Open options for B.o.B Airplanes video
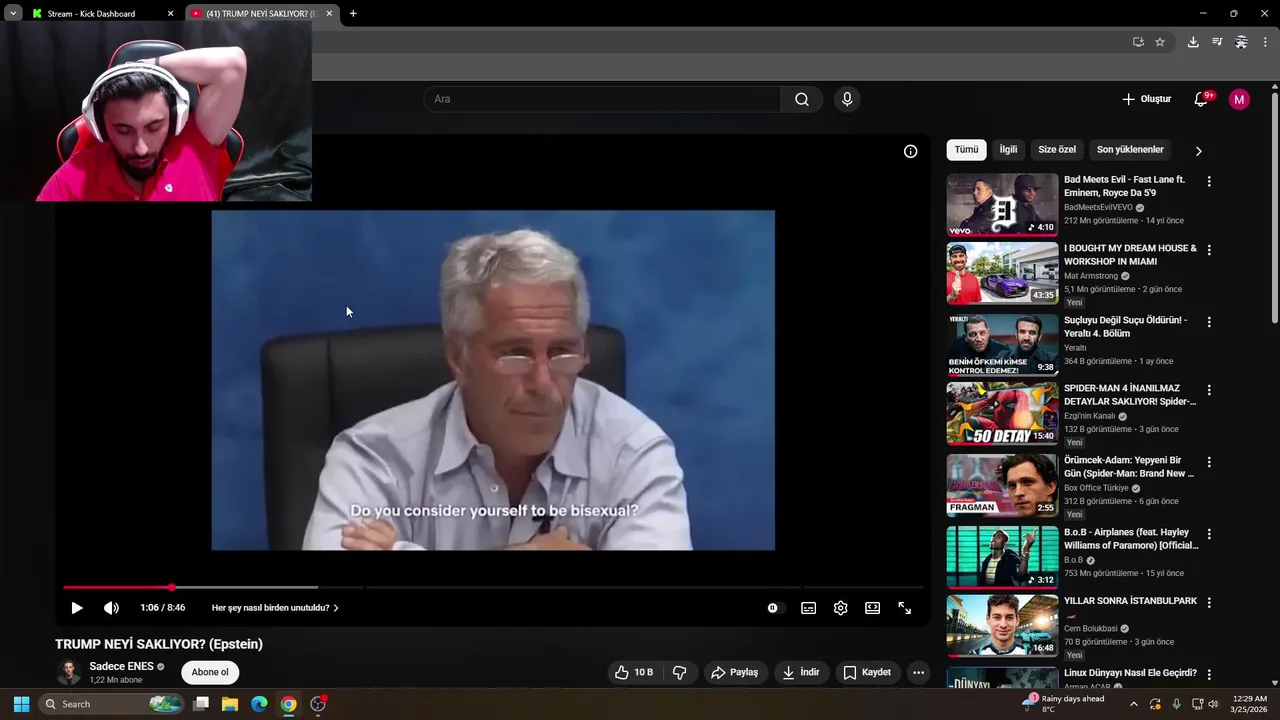Image resolution: width=1280 pixels, height=720 pixels. click(x=1209, y=534)
